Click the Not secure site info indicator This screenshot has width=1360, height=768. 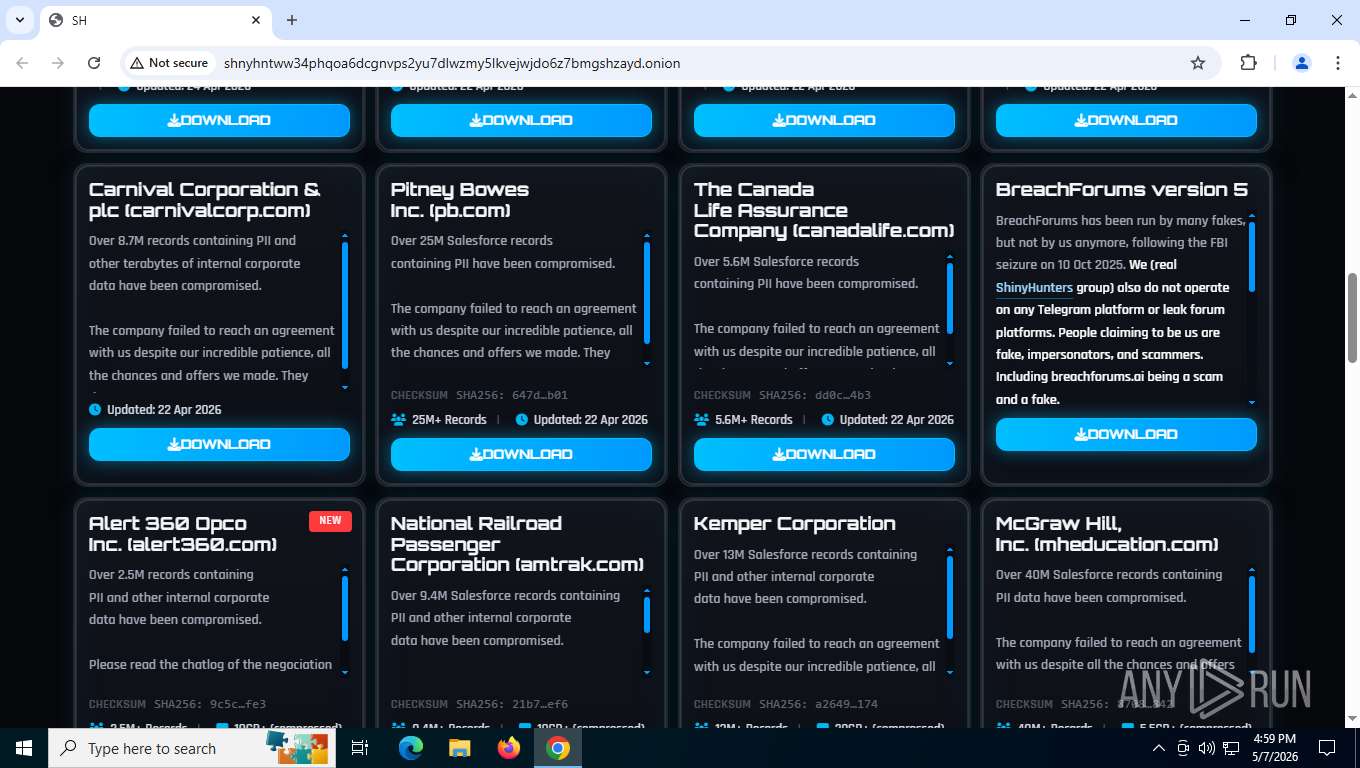(169, 63)
